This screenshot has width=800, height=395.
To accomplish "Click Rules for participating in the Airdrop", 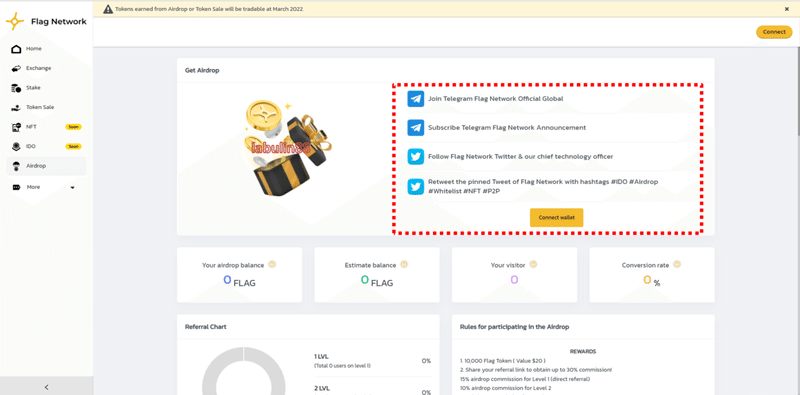I will pos(514,327).
